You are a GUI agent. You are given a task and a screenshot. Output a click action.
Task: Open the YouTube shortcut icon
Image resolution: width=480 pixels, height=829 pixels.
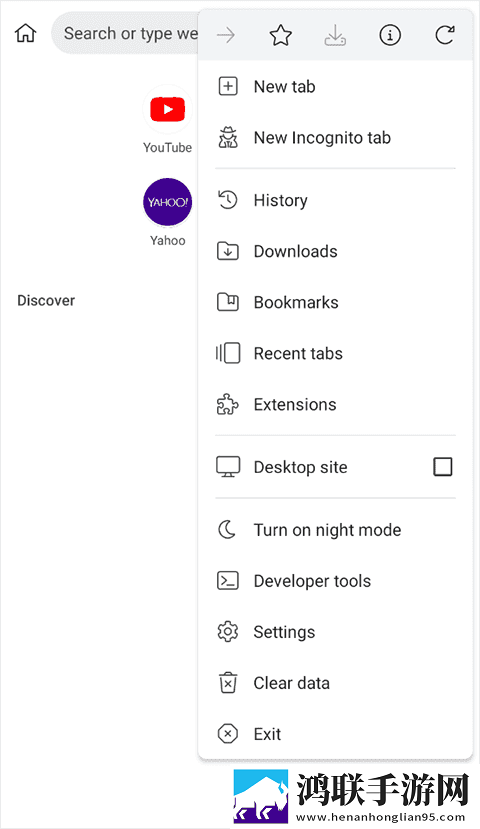tap(168, 109)
